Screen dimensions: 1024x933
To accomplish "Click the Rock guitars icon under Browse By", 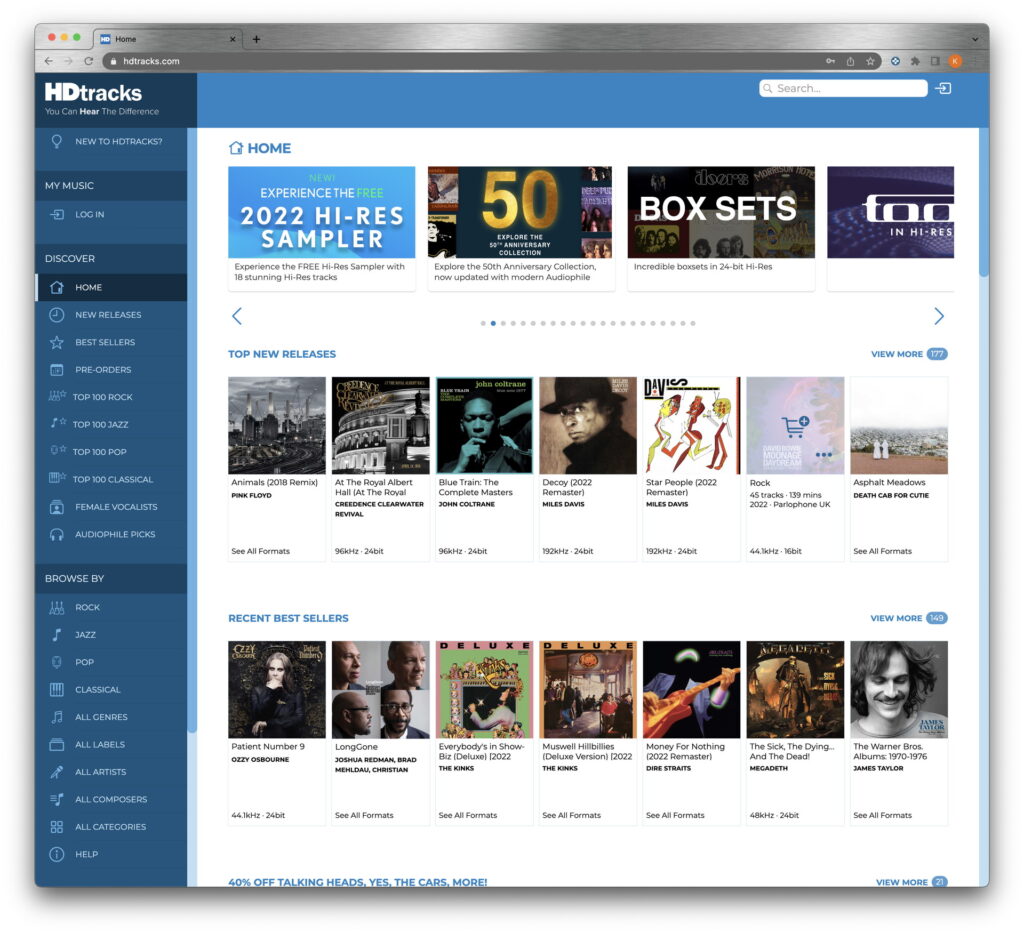I will [x=57, y=607].
